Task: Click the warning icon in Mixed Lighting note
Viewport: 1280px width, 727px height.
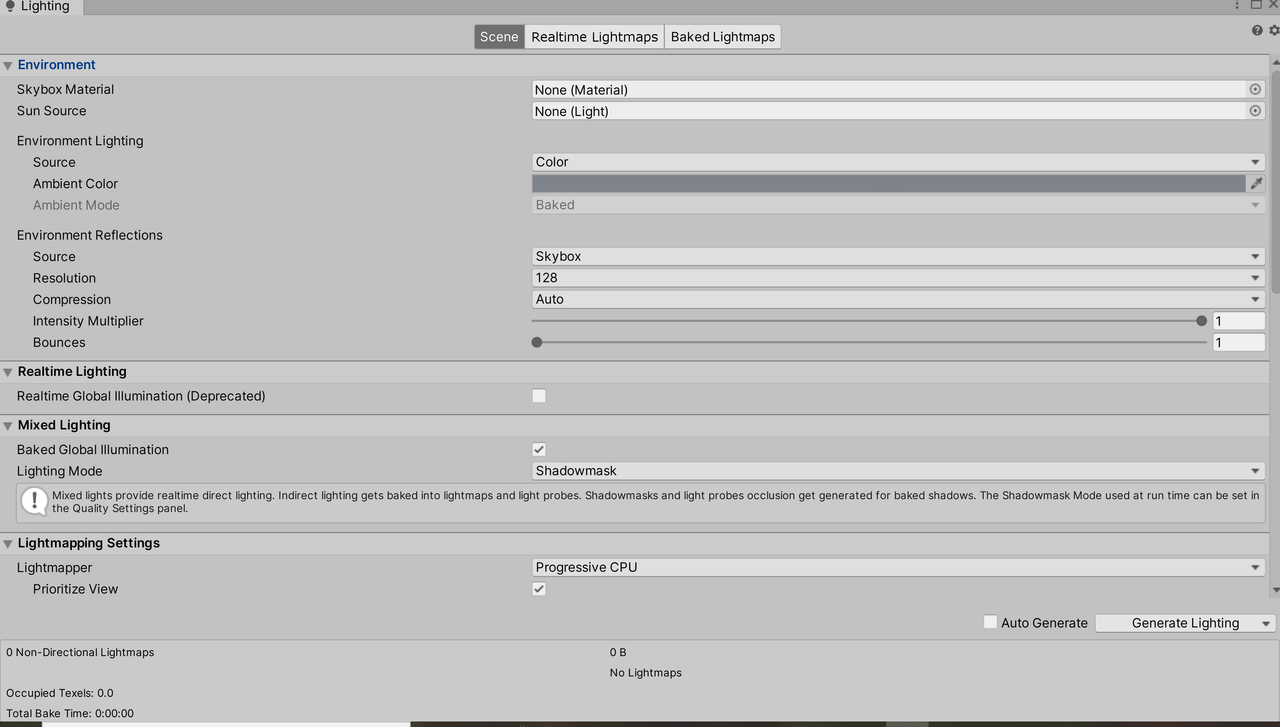Action: 34,500
